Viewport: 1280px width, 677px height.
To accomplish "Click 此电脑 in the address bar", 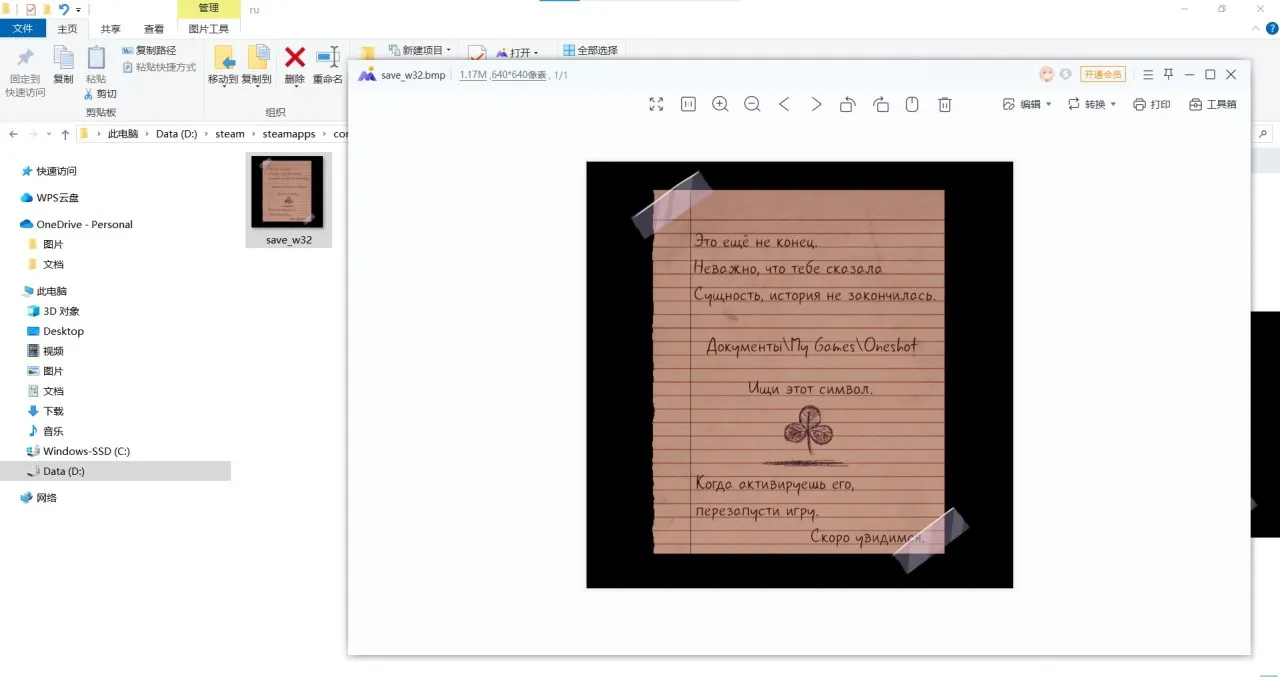I will tap(123, 134).
